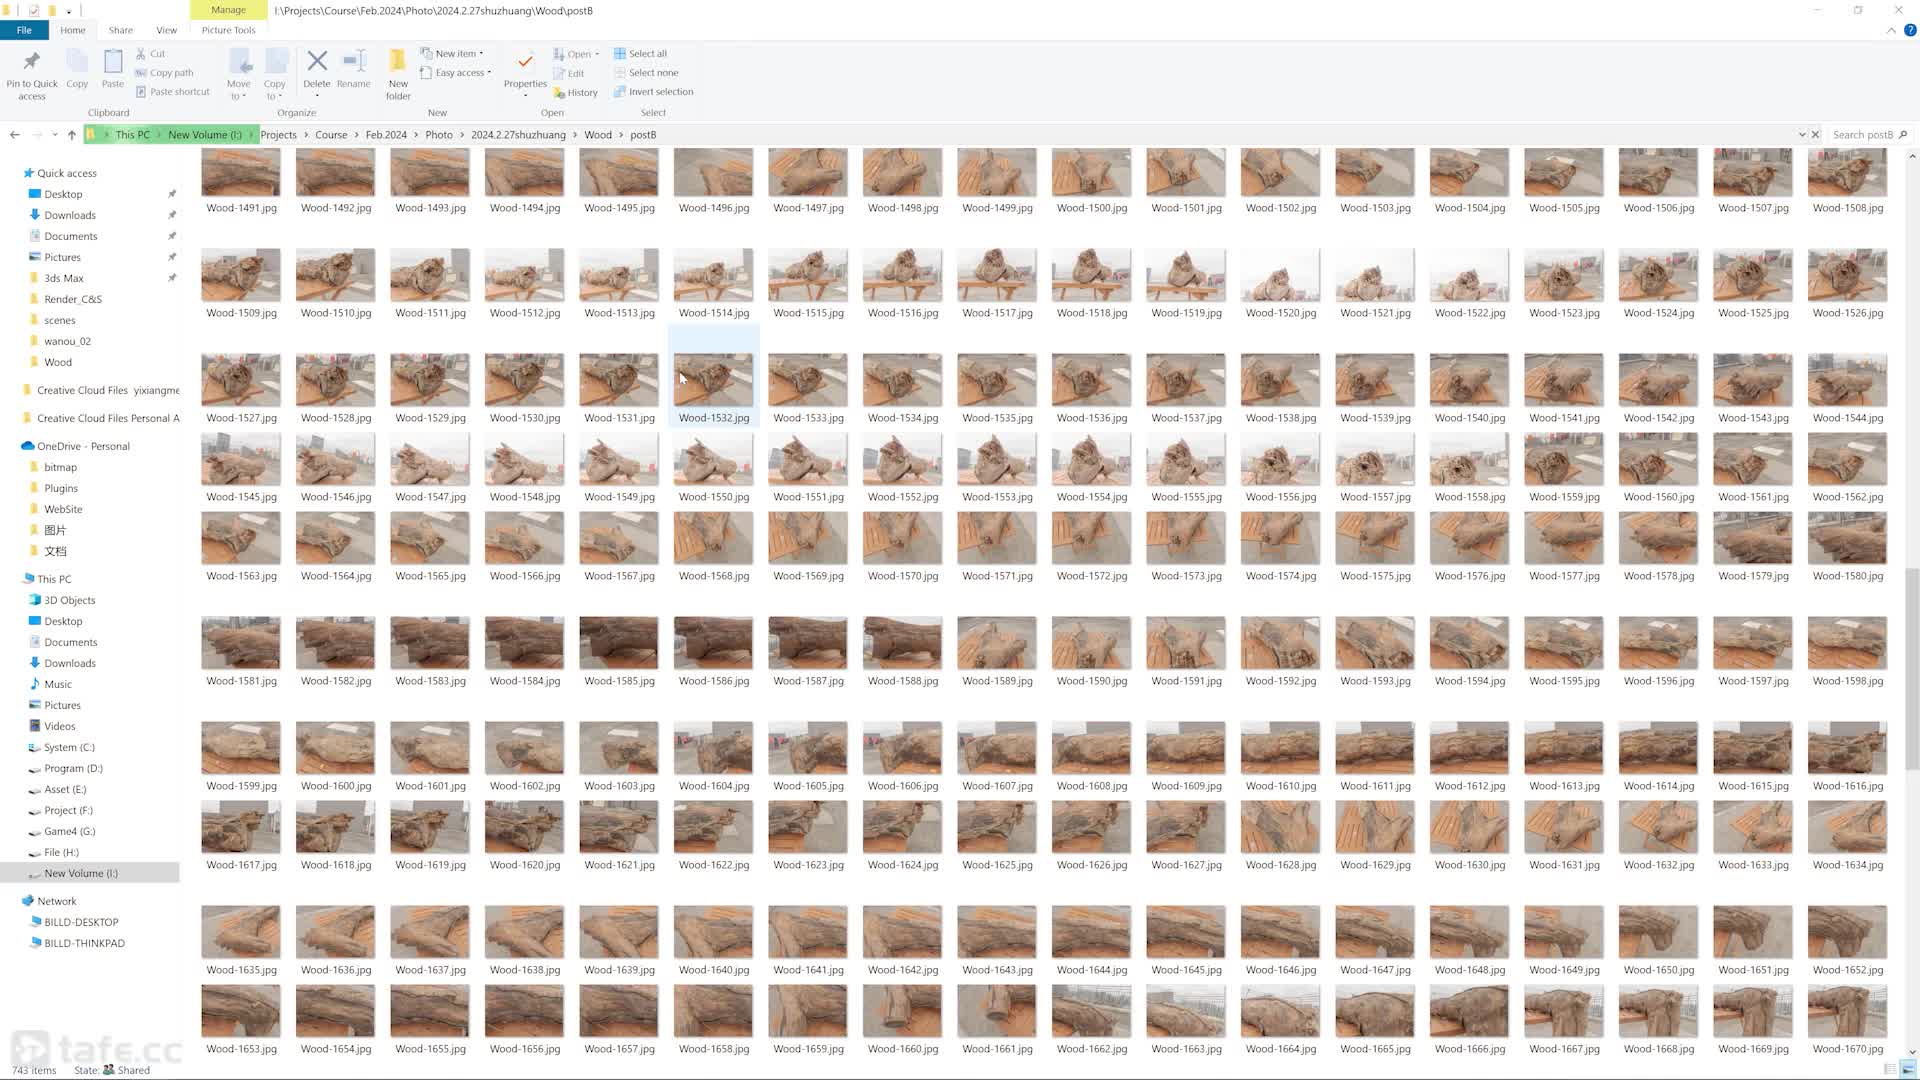Open the Move to command

pos(238,74)
